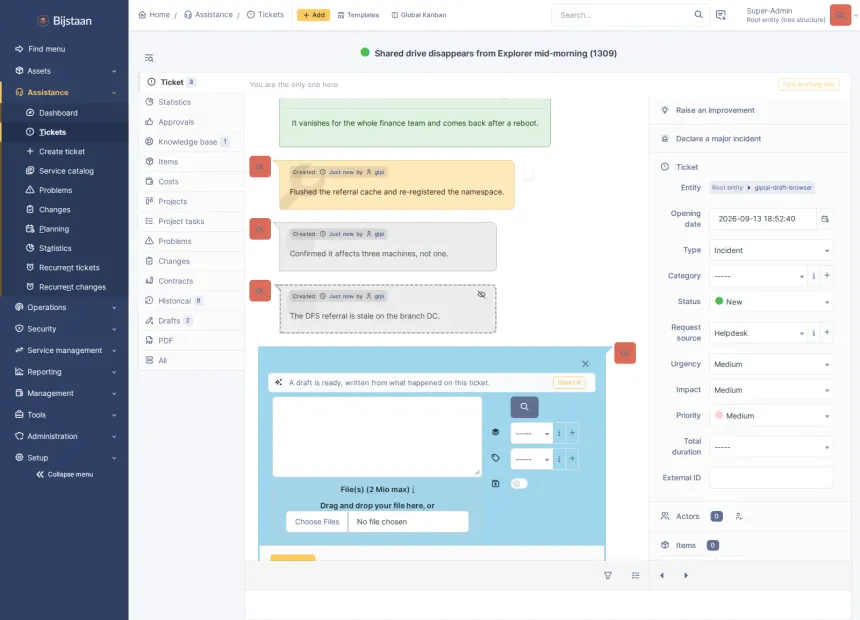Go to next ticket with right arrow
The height and width of the screenshot is (620, 860).
click(x=686, y=576)
